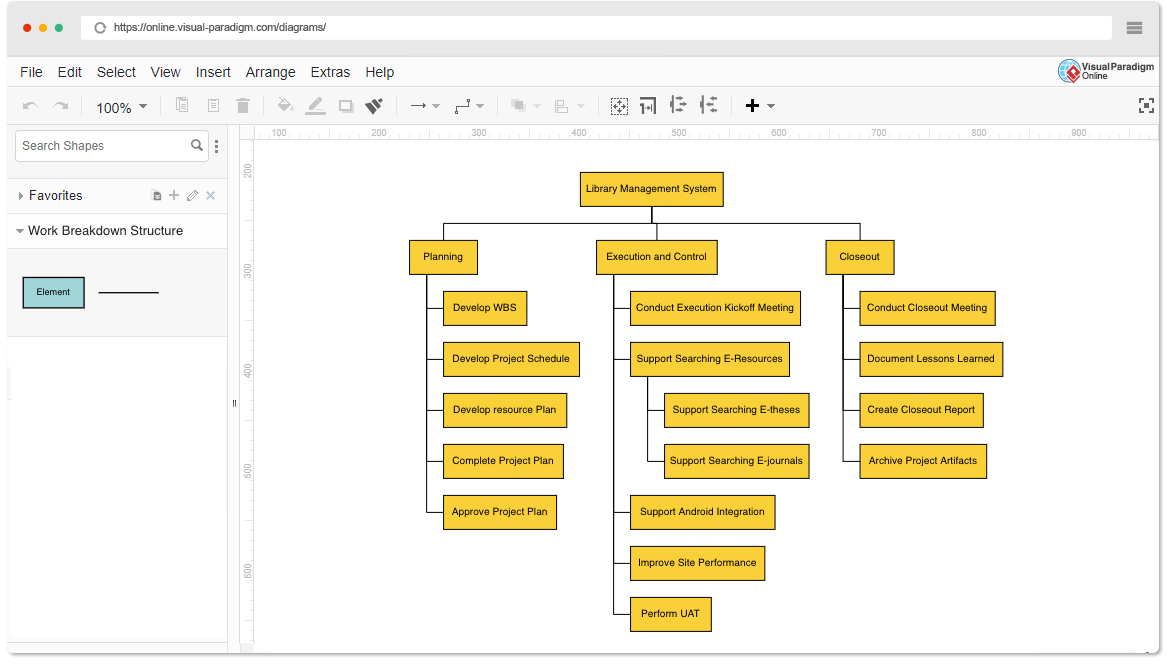Click the undo arrow icon
Image resolution: width=1170 pixels, height=665 pixels.
tap(31, 106)
